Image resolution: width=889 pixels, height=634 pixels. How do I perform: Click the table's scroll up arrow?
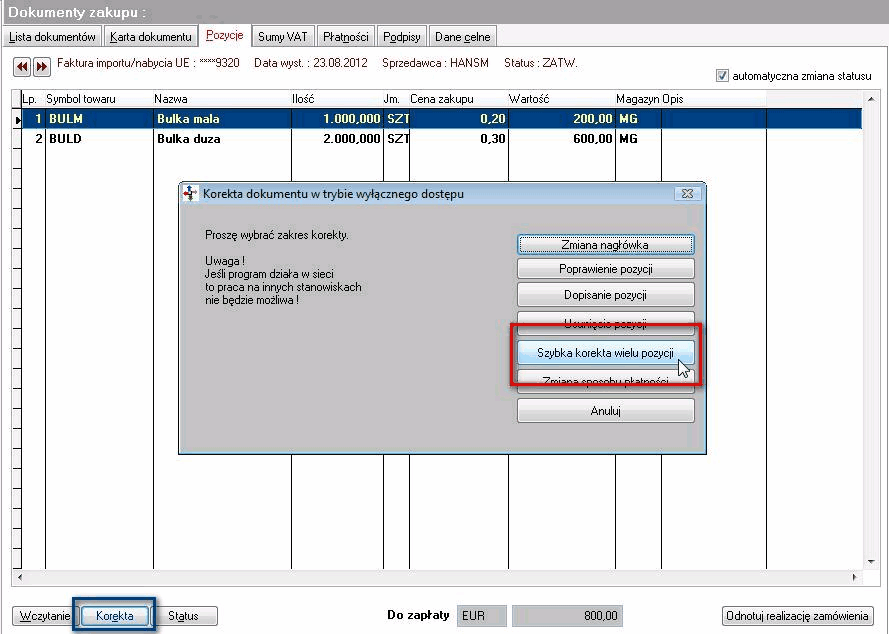coord(871,99)
